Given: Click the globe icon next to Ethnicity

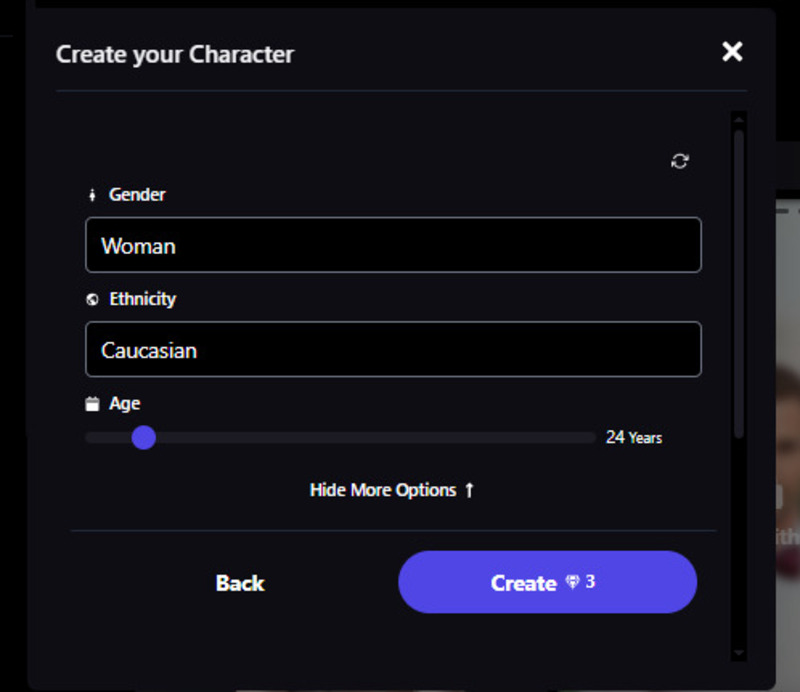Looking at the screenshot, I should coord(93,299).
